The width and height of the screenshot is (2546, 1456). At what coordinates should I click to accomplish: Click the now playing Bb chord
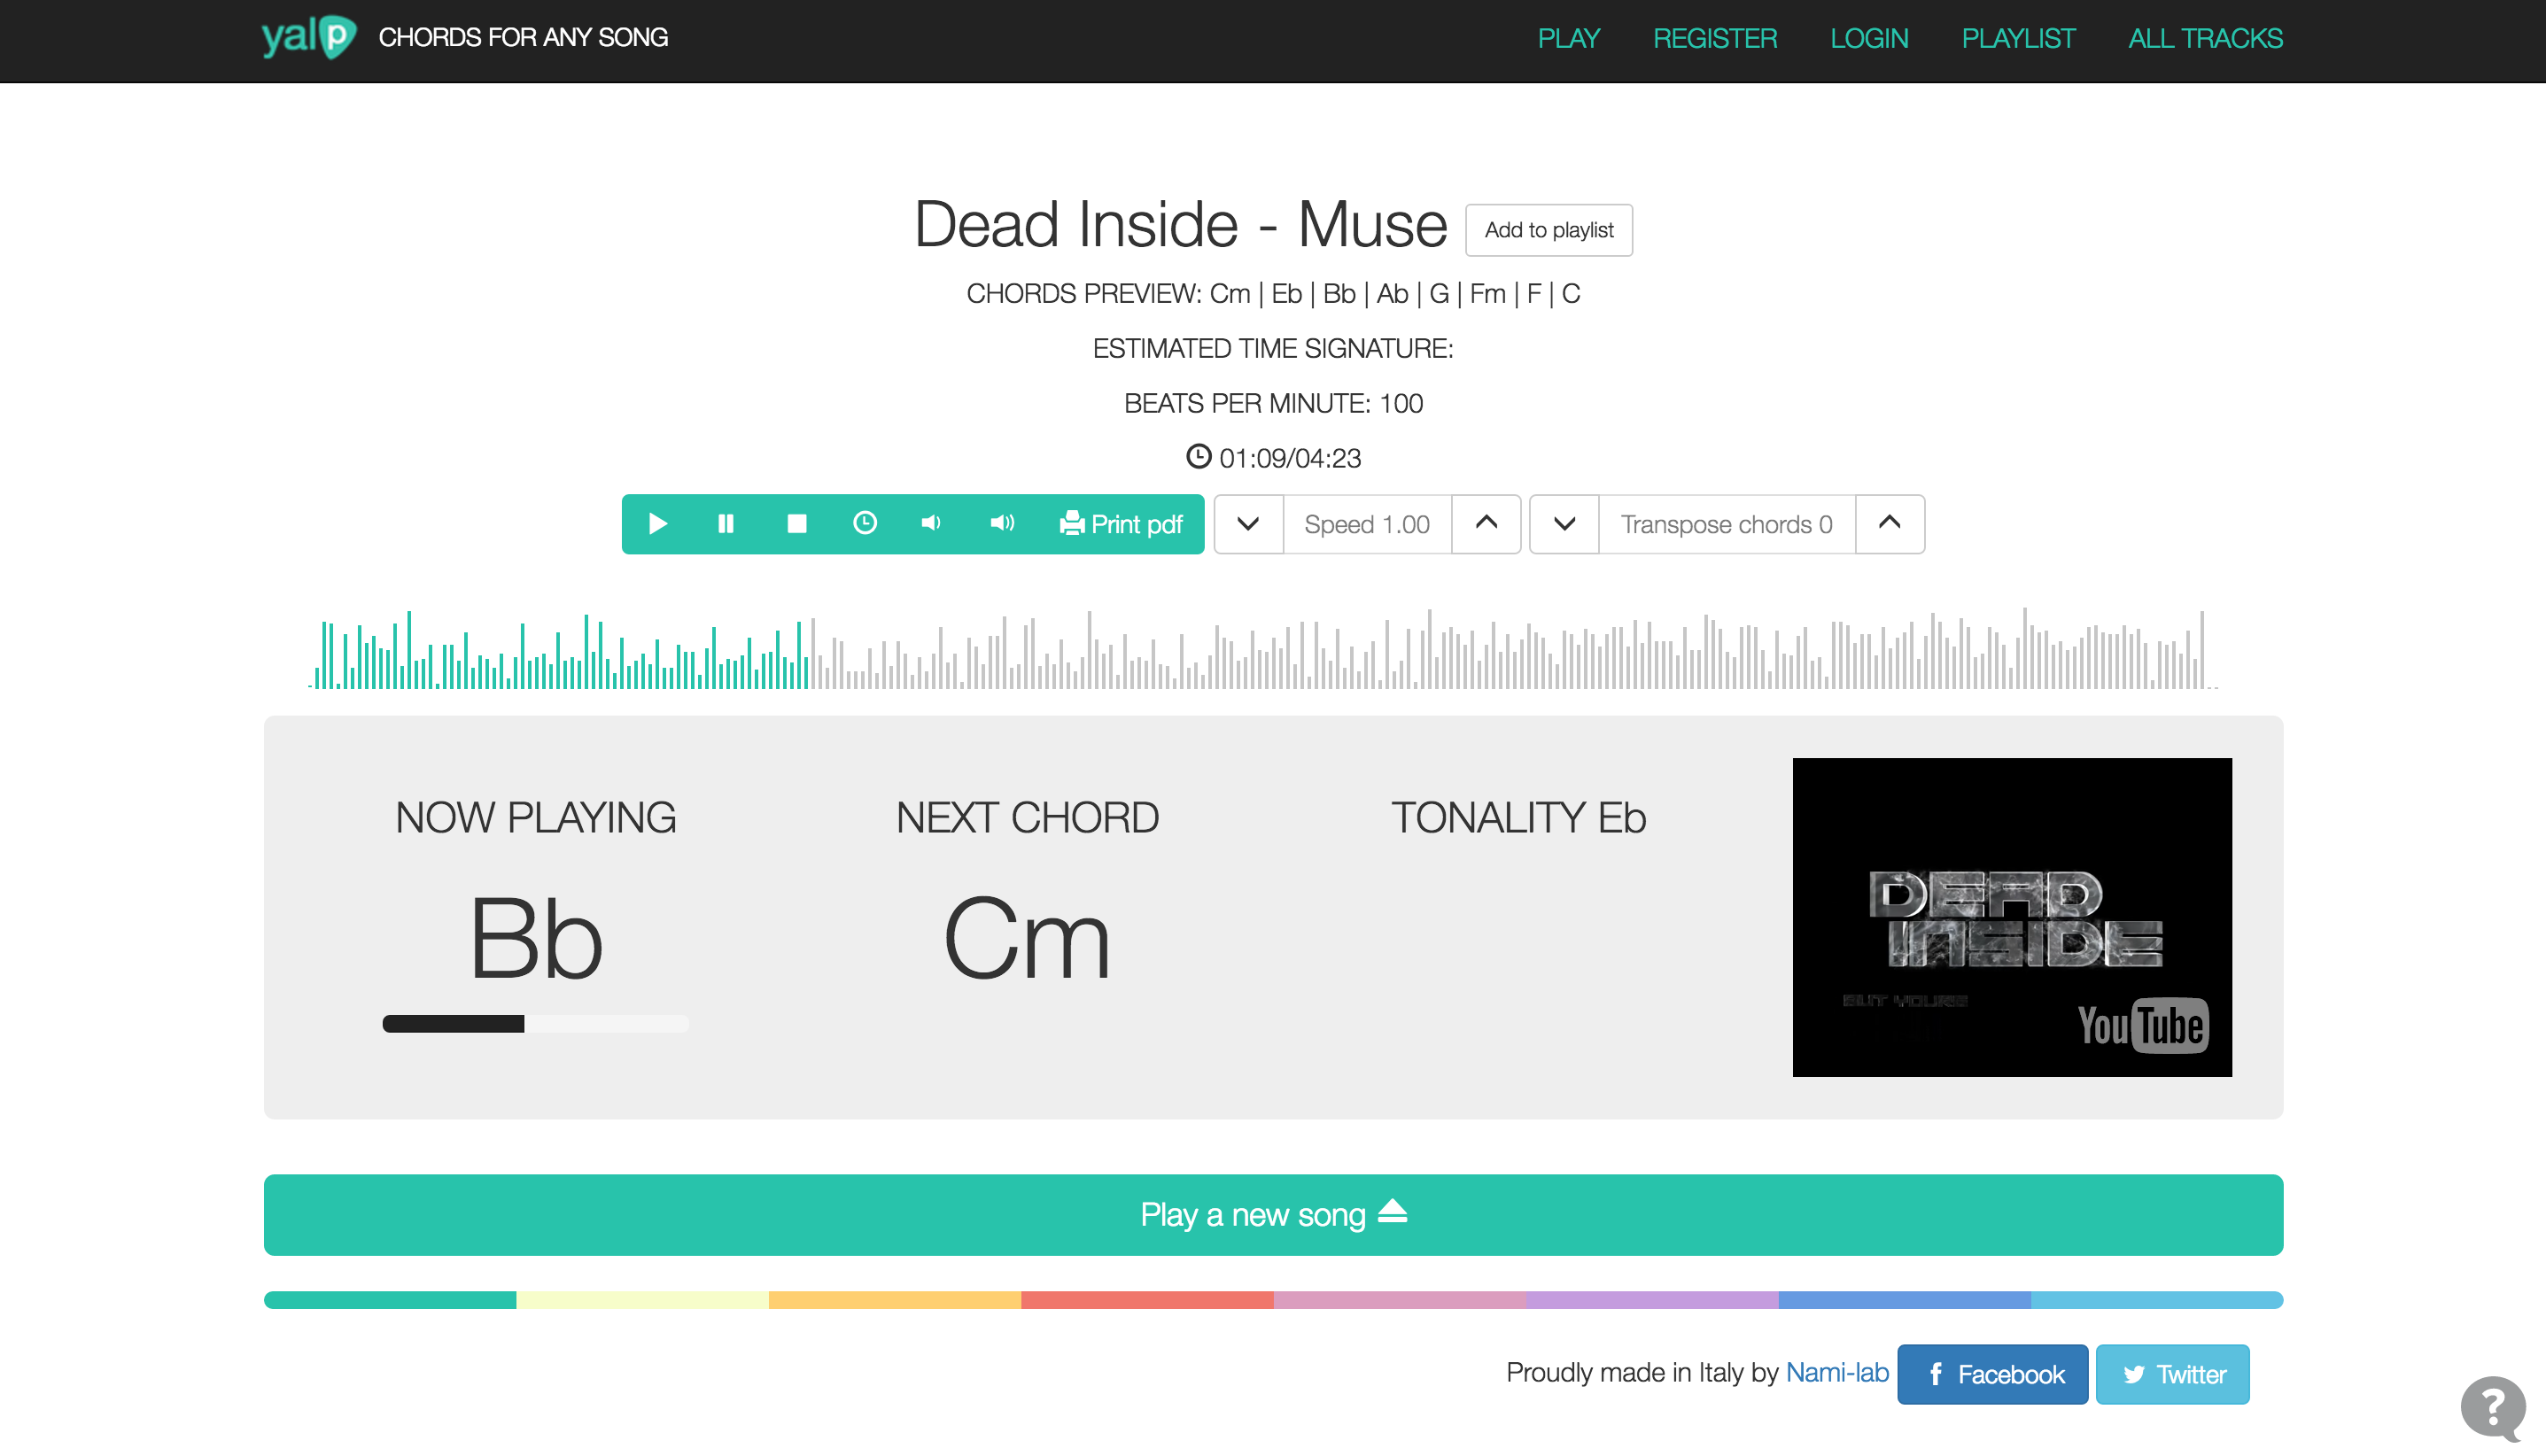point(536,938)
